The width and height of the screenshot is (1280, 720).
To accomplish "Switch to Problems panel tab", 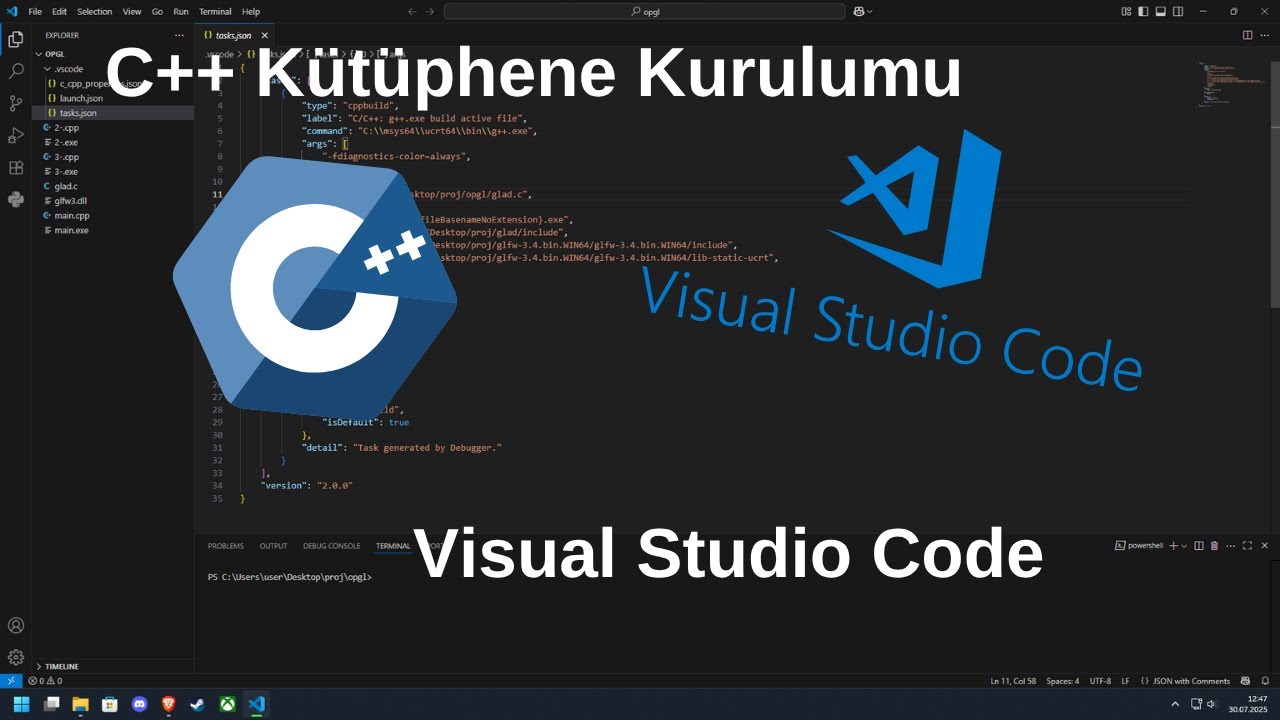I will 226,546.
